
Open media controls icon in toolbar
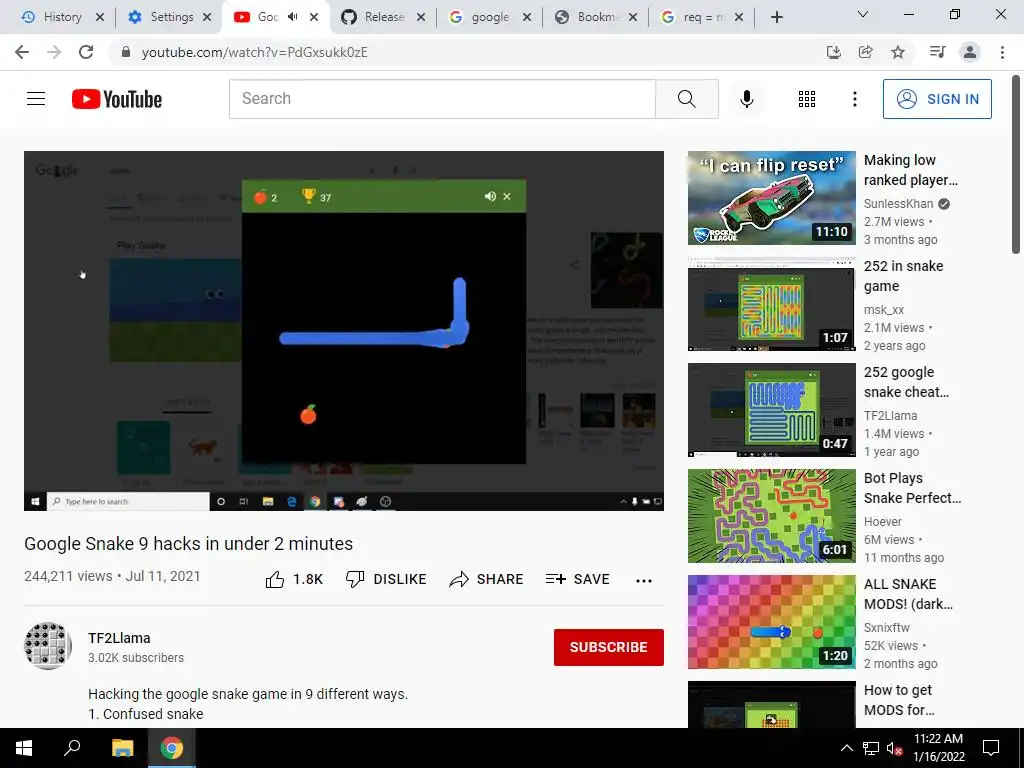[937, 52]
